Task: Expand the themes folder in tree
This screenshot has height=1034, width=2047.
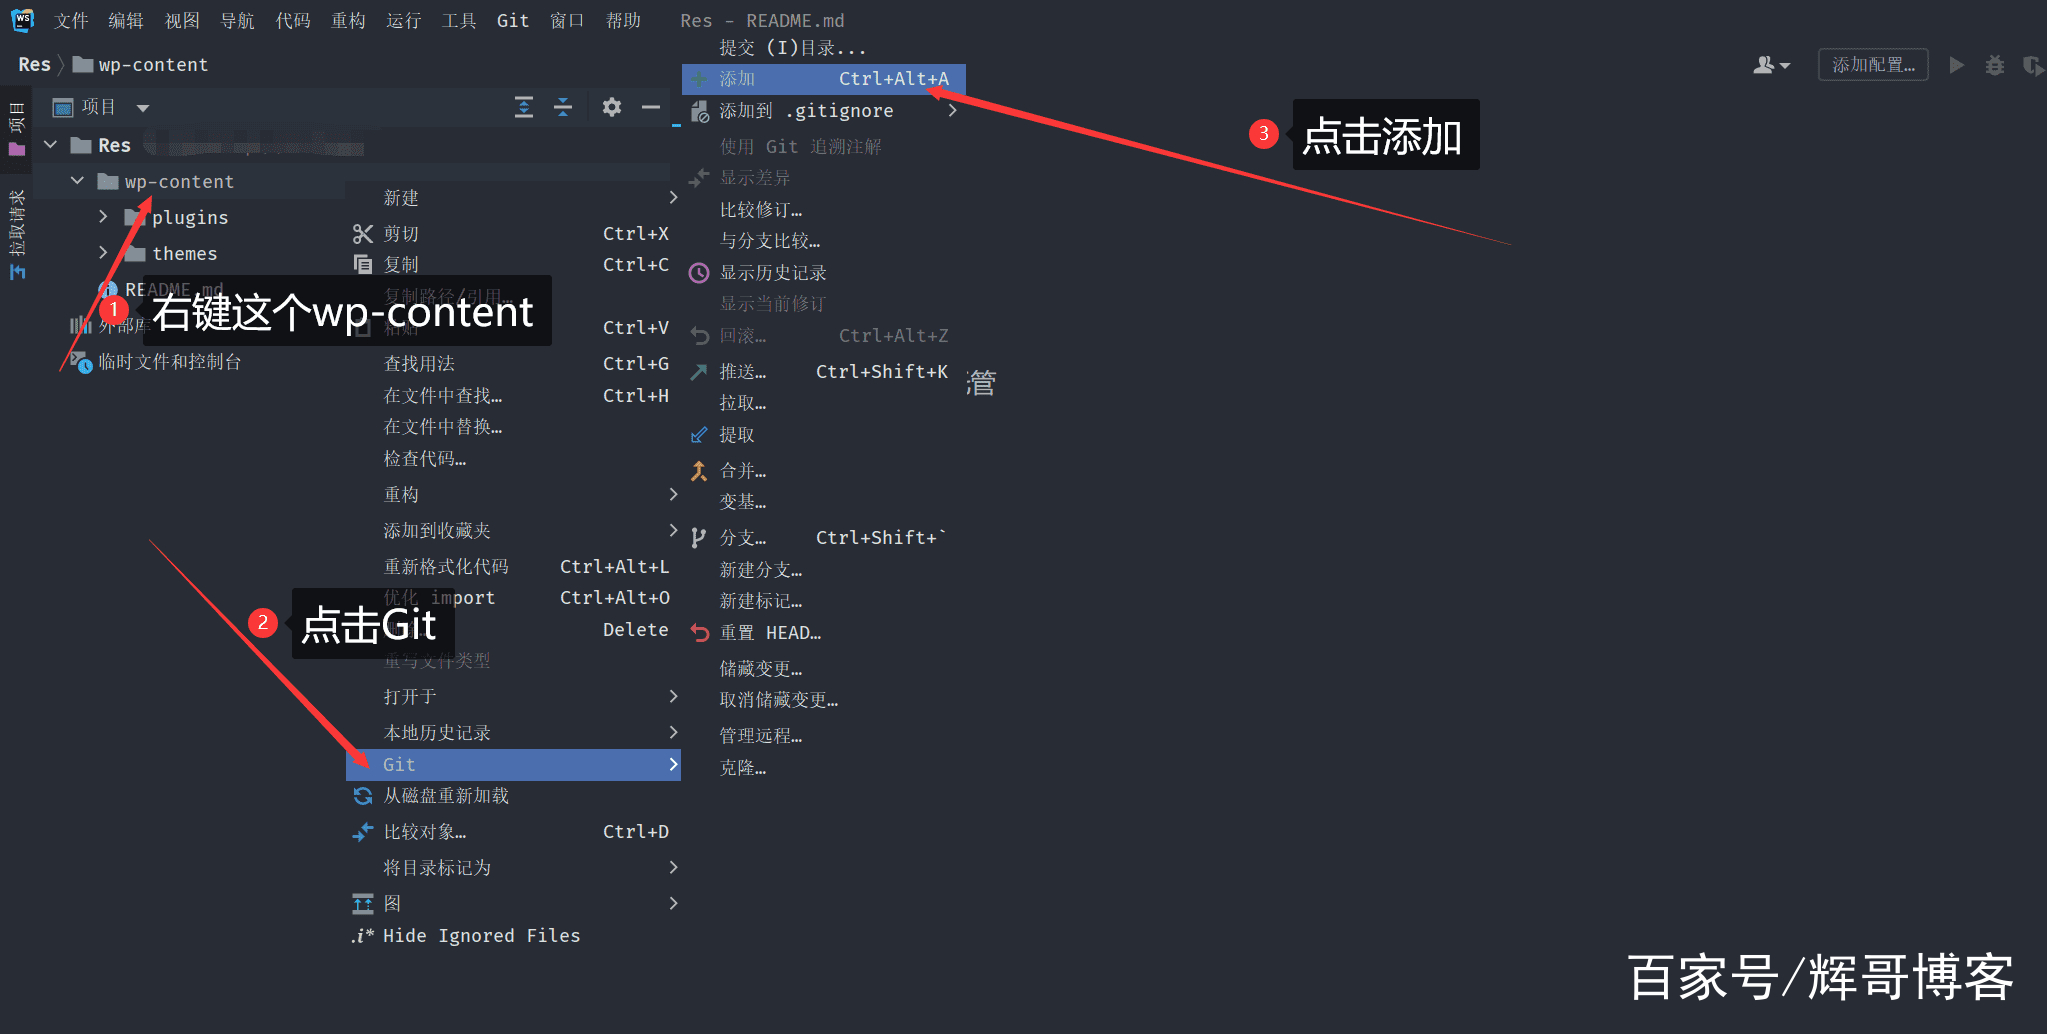Action: [103, 253]
